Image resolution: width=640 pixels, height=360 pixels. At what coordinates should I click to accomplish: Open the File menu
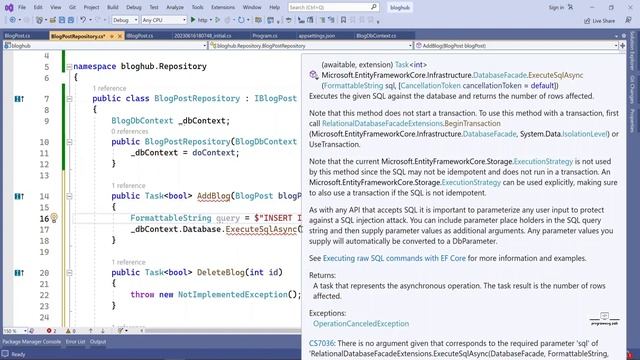coord(22,7)
